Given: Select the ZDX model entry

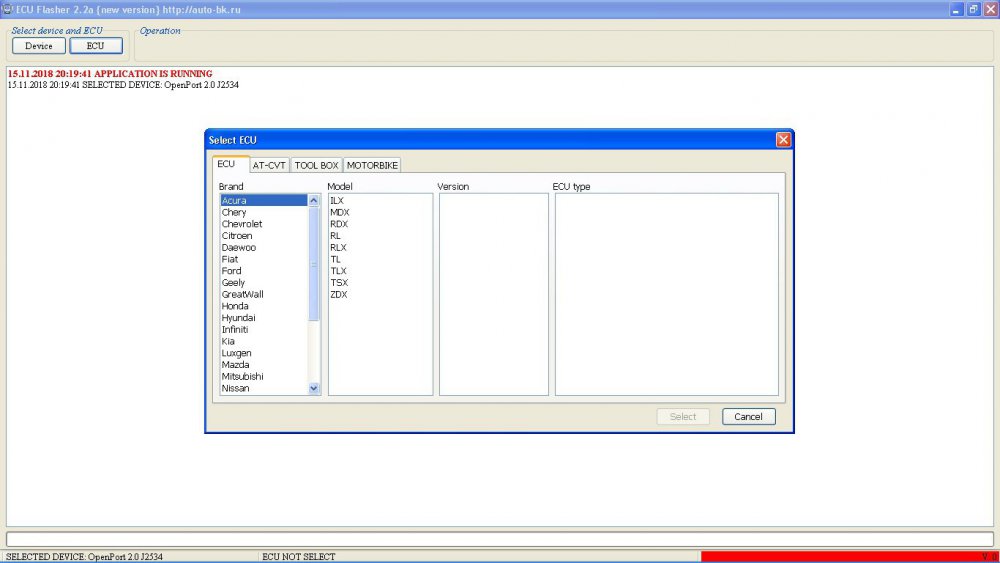Looking at the screenshot, I should 339,295.
